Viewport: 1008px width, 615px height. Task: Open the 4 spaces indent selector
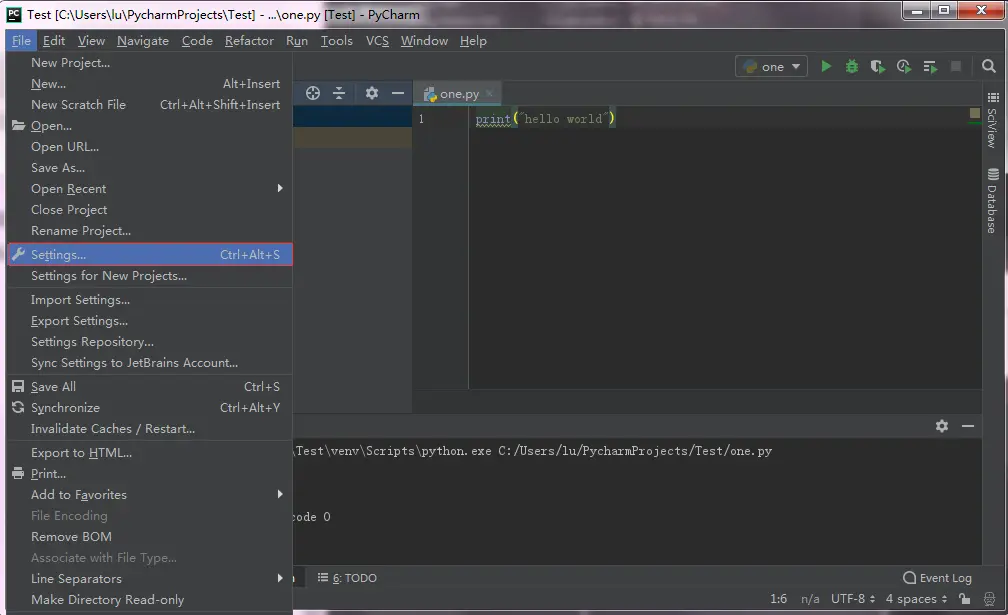point(917,599)
